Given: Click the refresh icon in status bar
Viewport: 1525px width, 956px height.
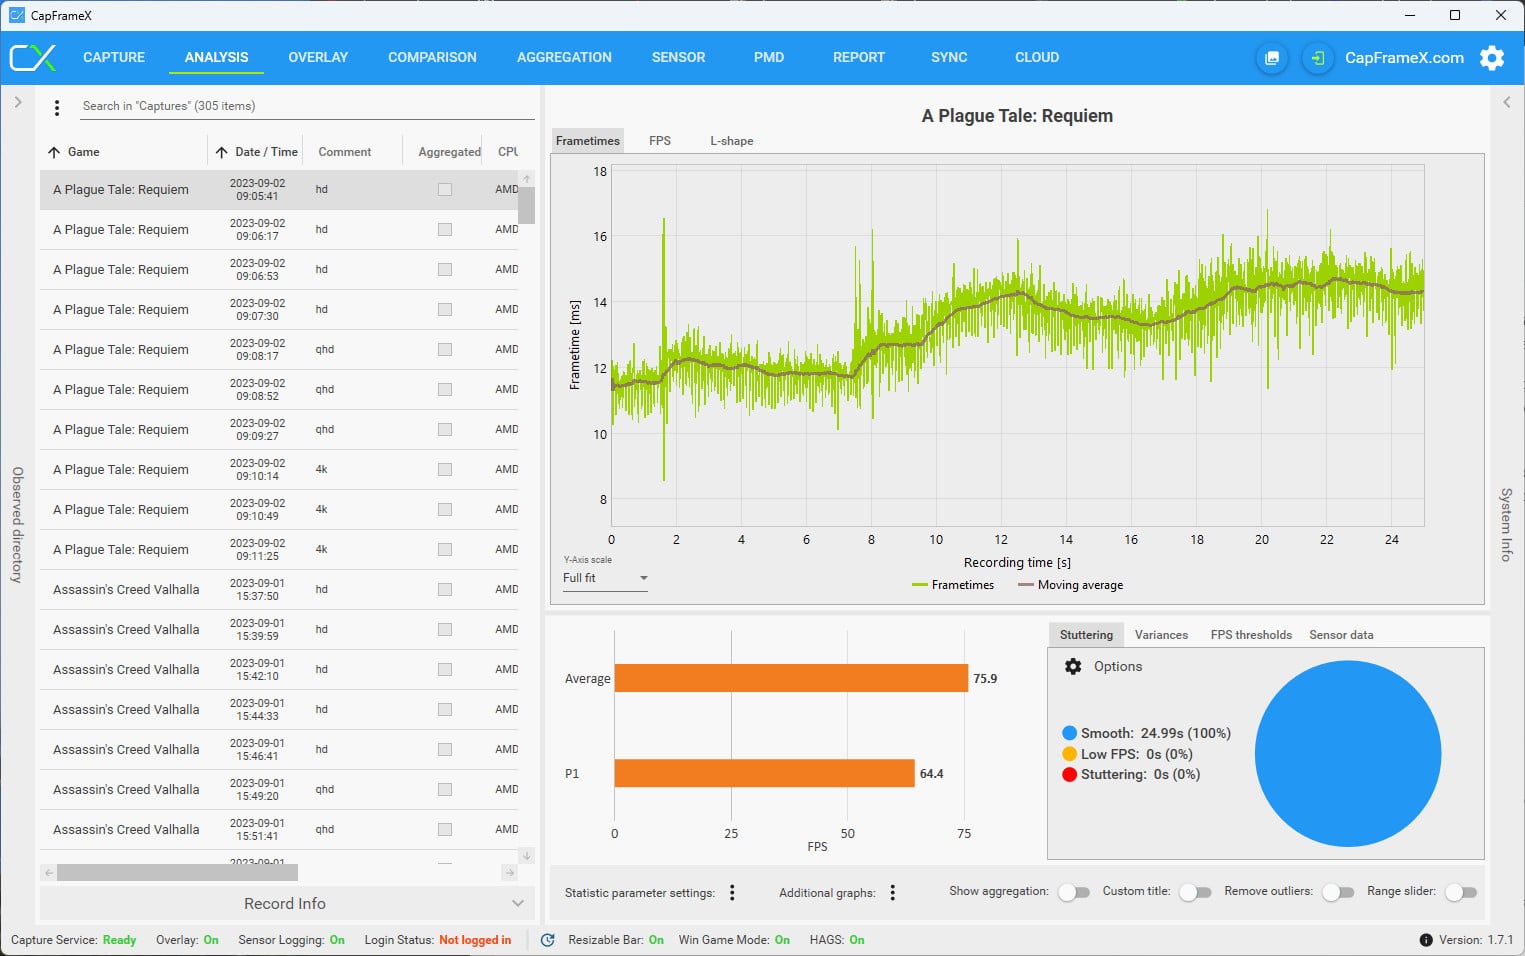Looking at the screenshot, I should coord(548,940).
